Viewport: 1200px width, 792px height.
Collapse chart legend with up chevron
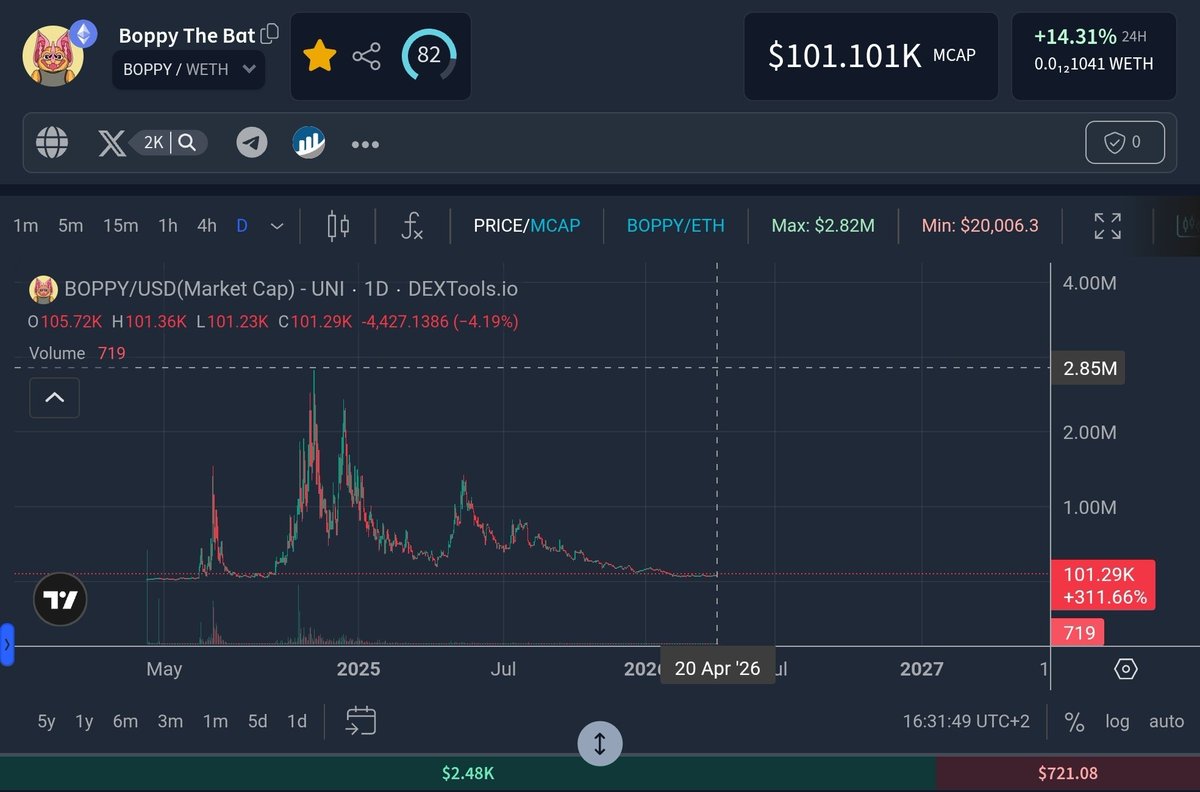(55, 398)
